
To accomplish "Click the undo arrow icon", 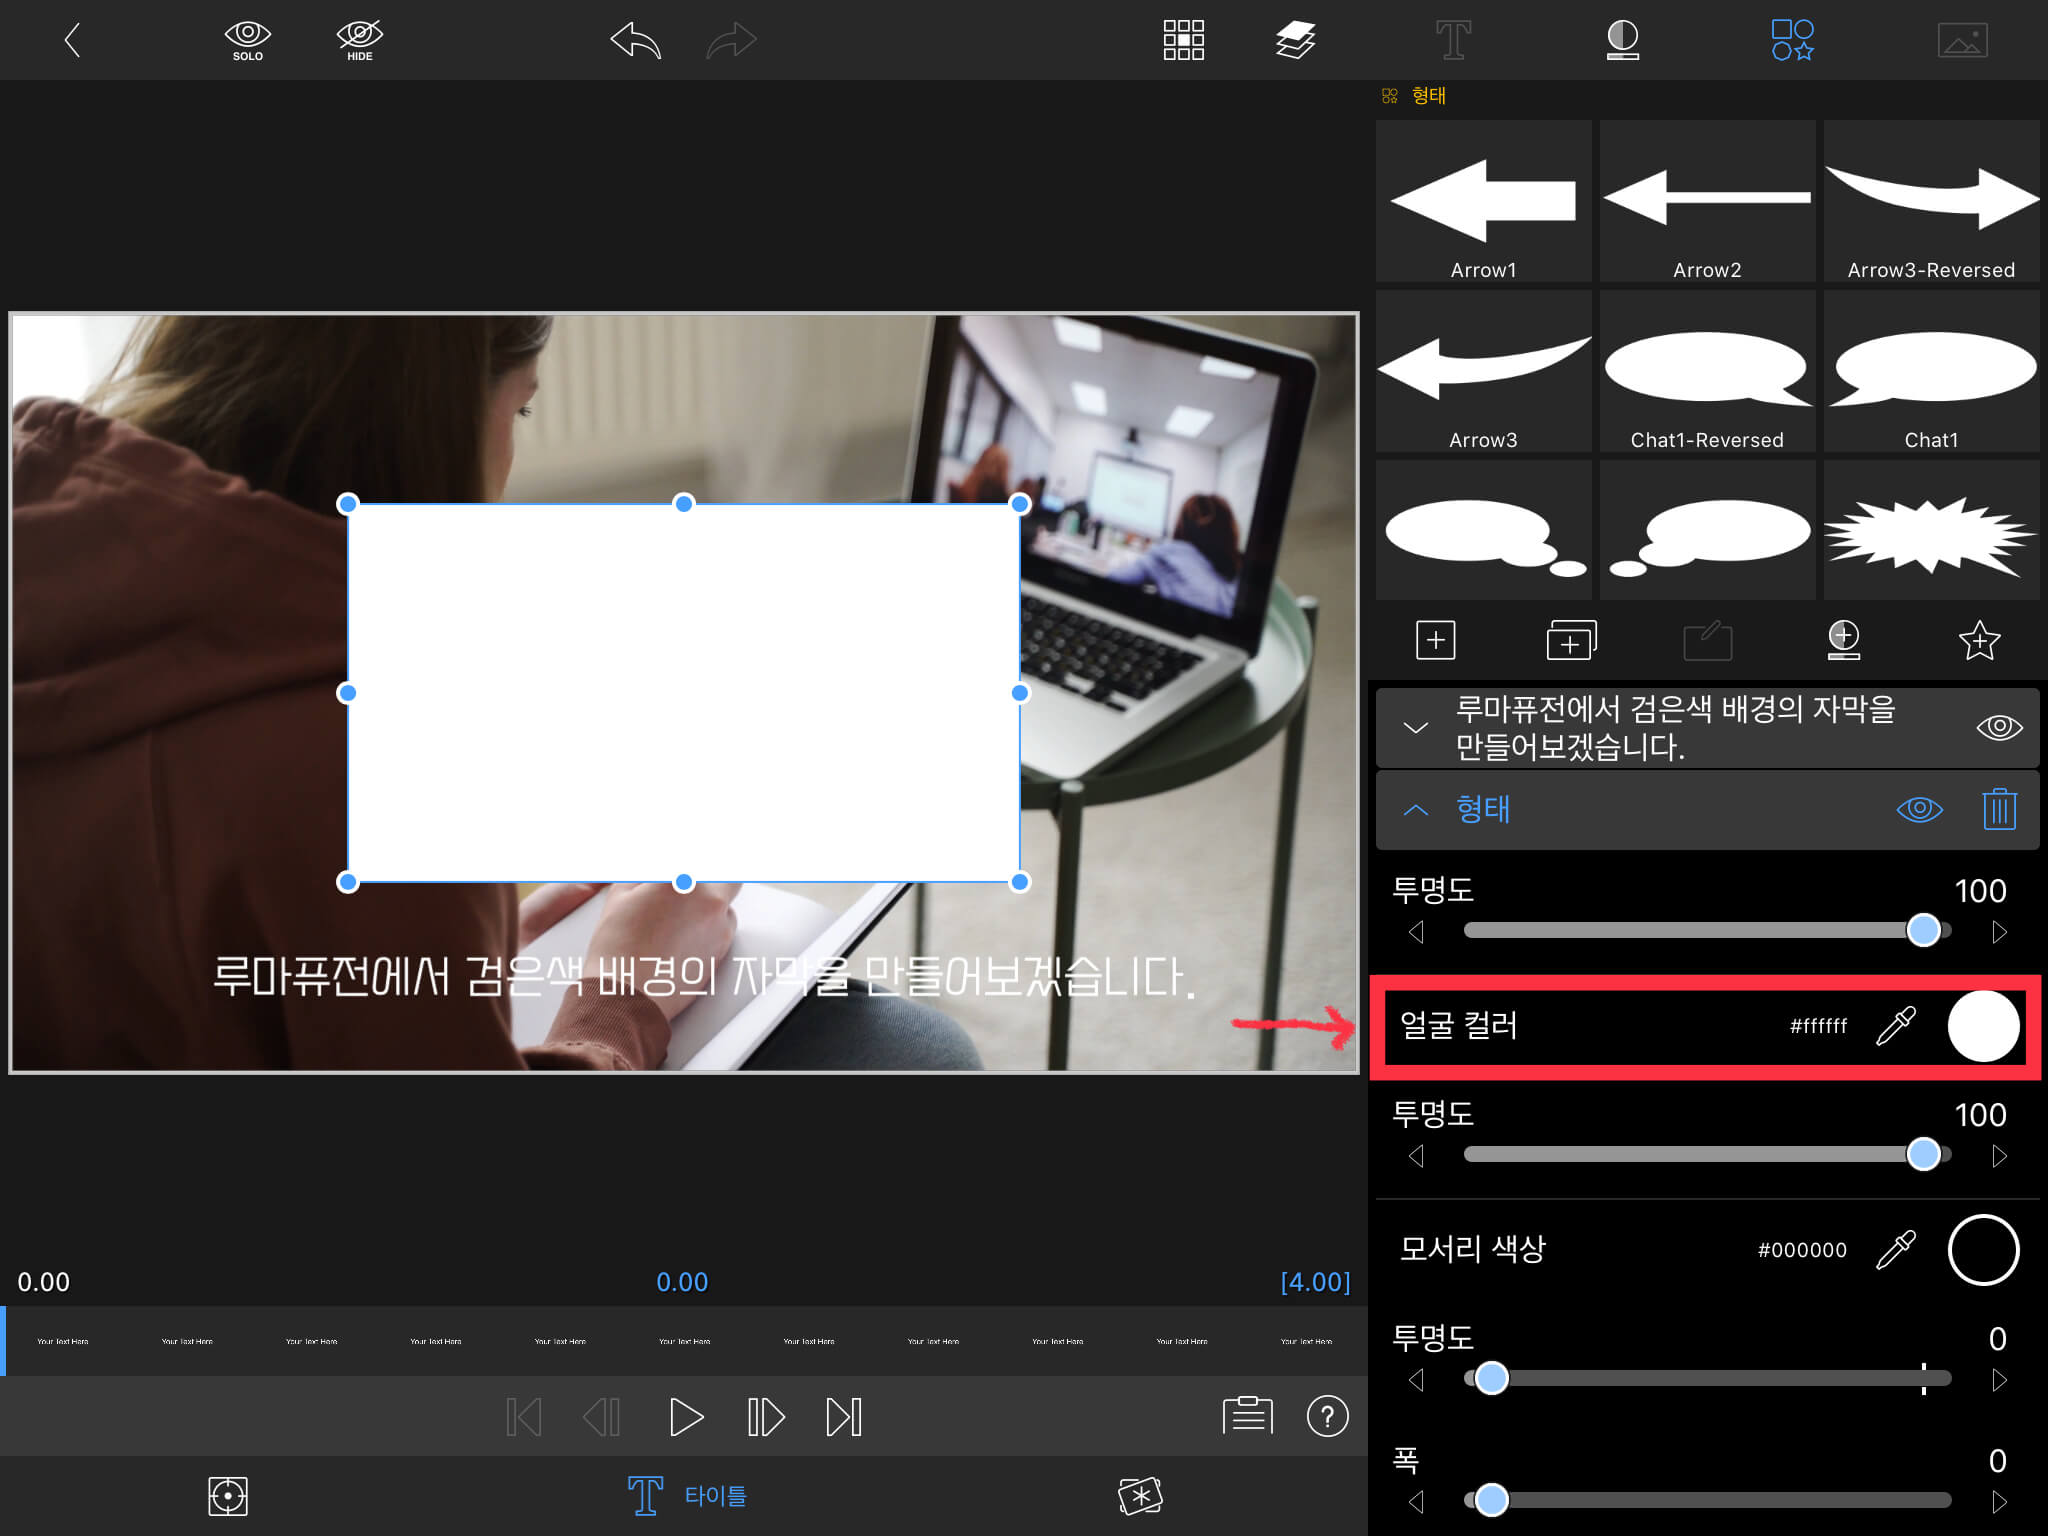I will coord(636,41).
